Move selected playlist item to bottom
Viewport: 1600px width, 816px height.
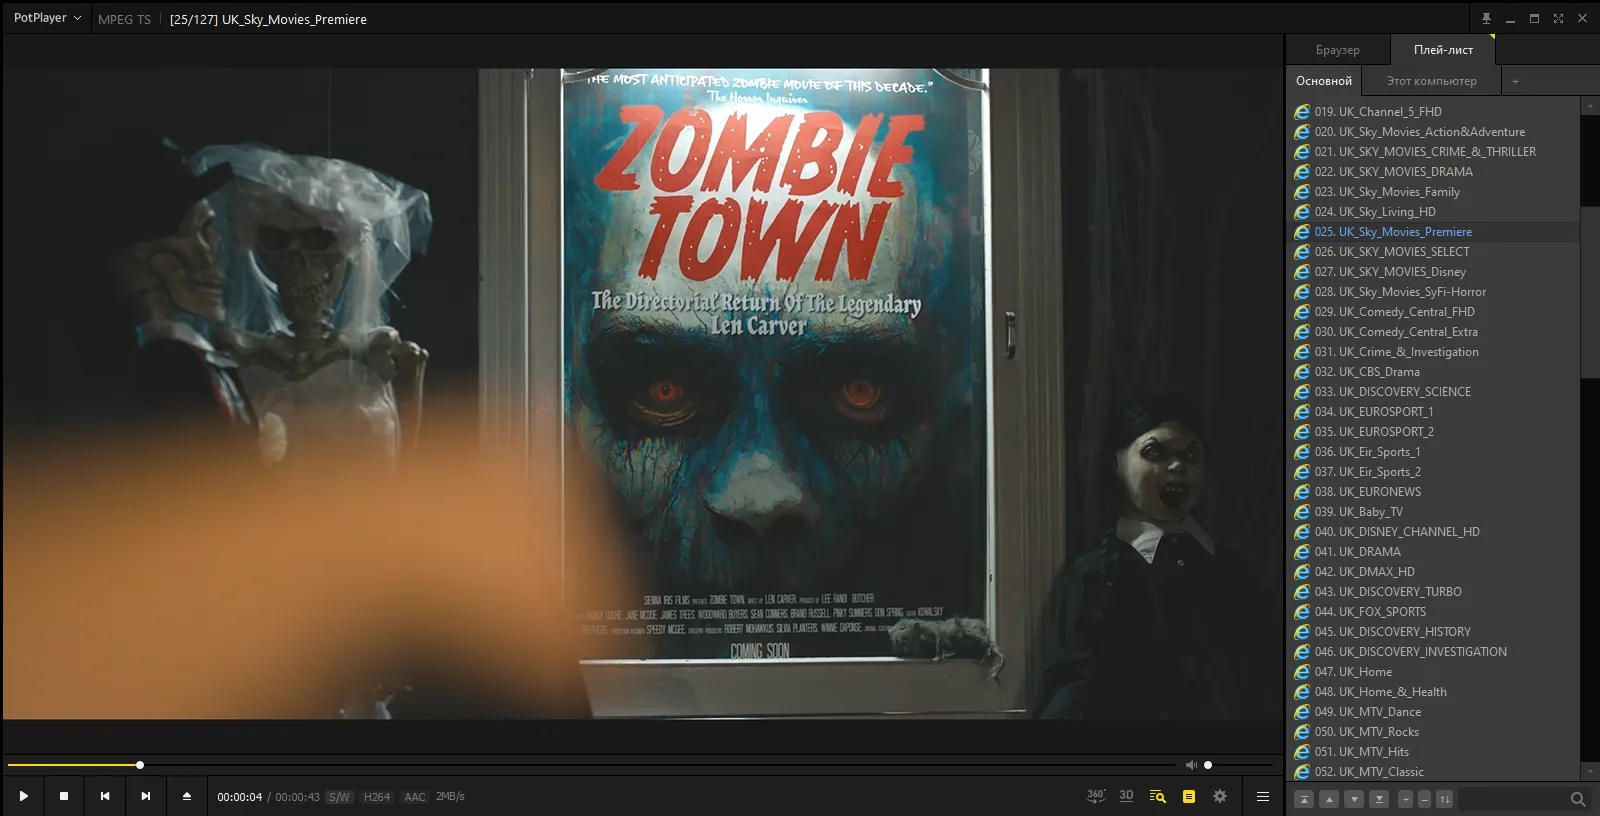1379,799
